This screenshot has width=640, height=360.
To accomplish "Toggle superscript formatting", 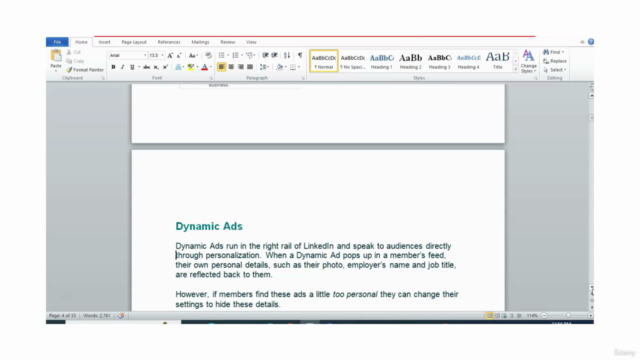I will [165, 67].
